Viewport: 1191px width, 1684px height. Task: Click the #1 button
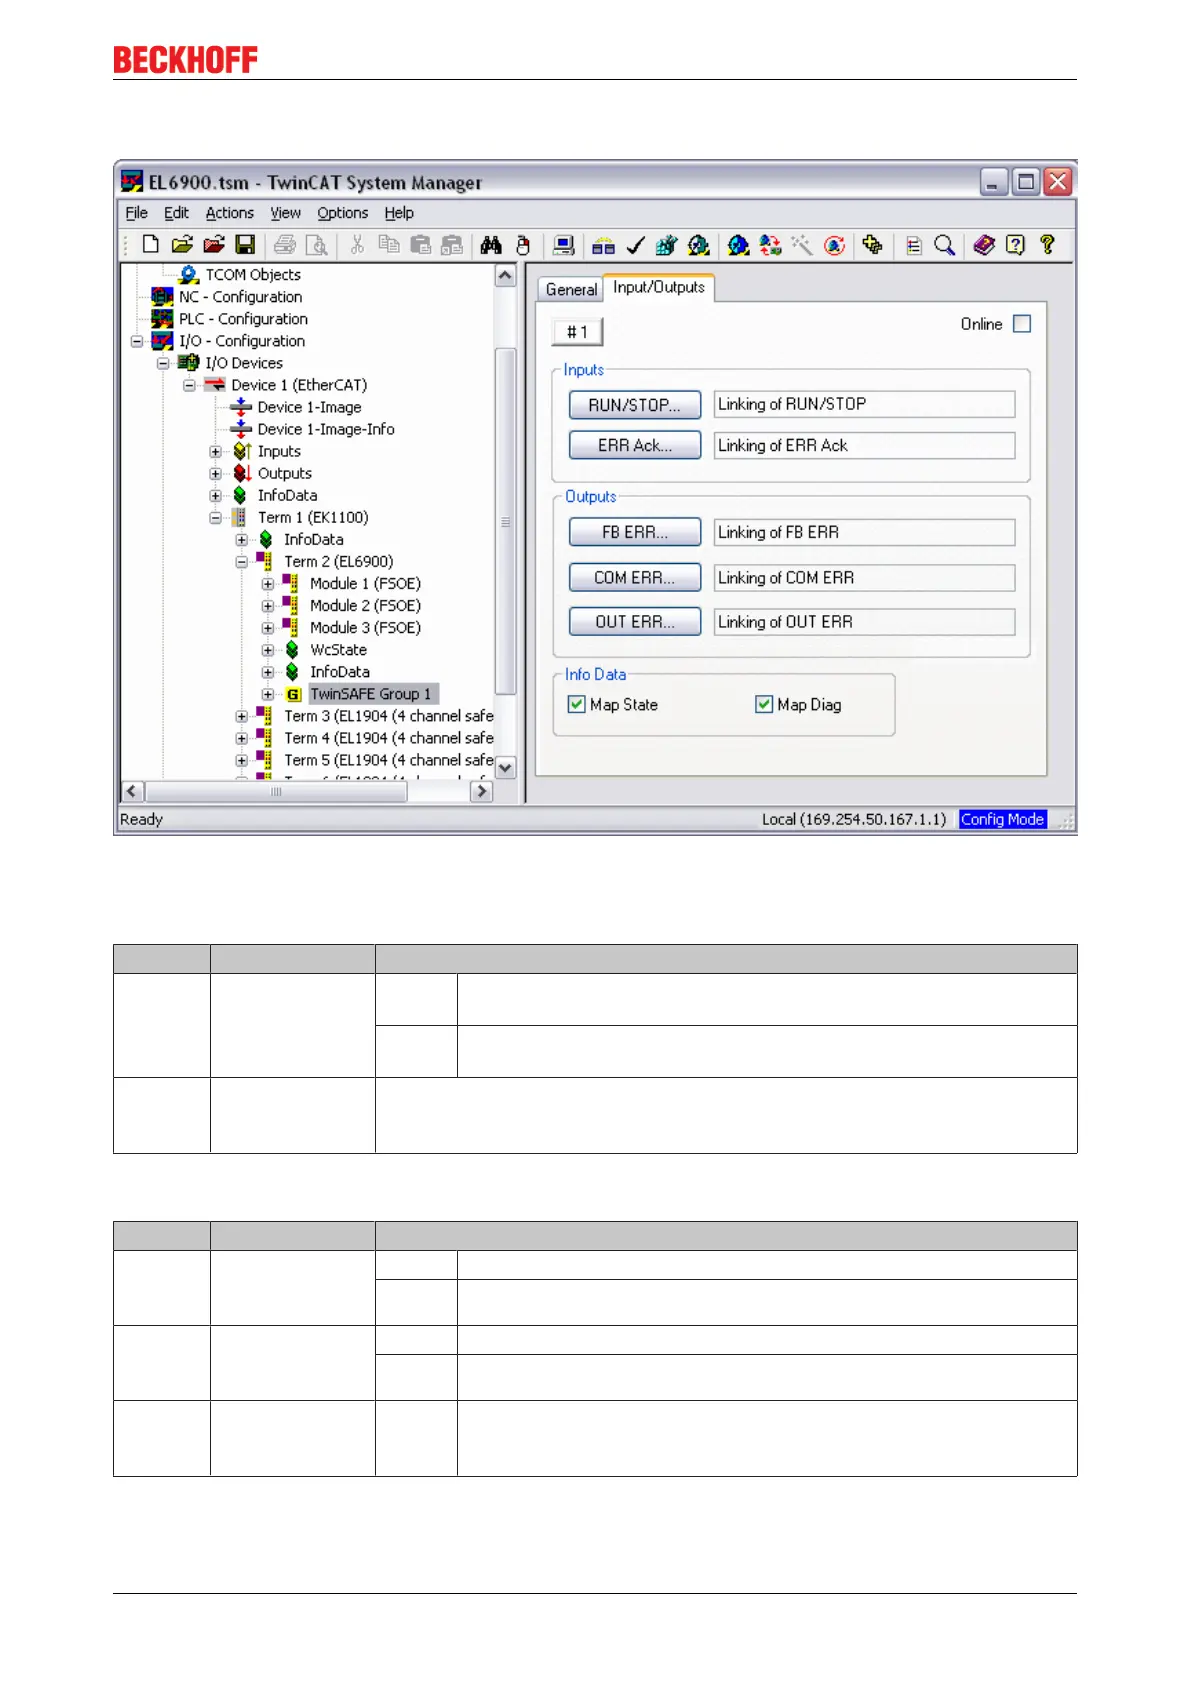578,332
